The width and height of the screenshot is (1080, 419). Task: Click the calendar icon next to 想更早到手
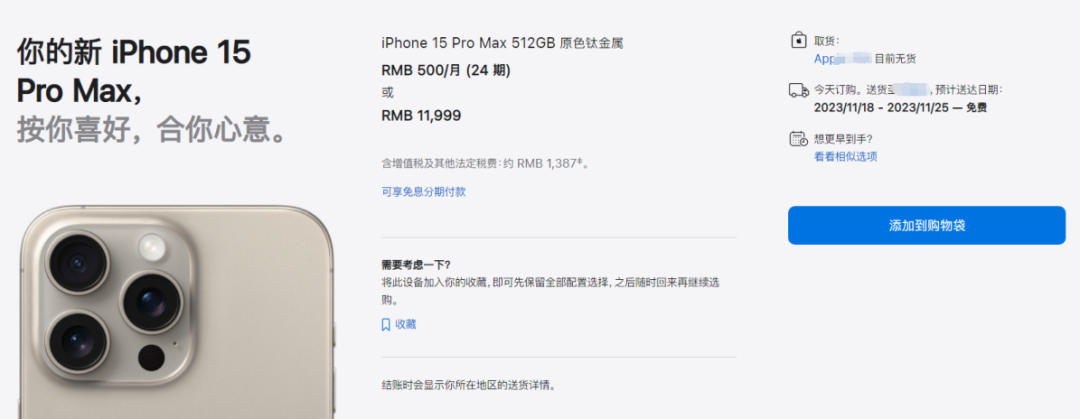coord(798,139)
